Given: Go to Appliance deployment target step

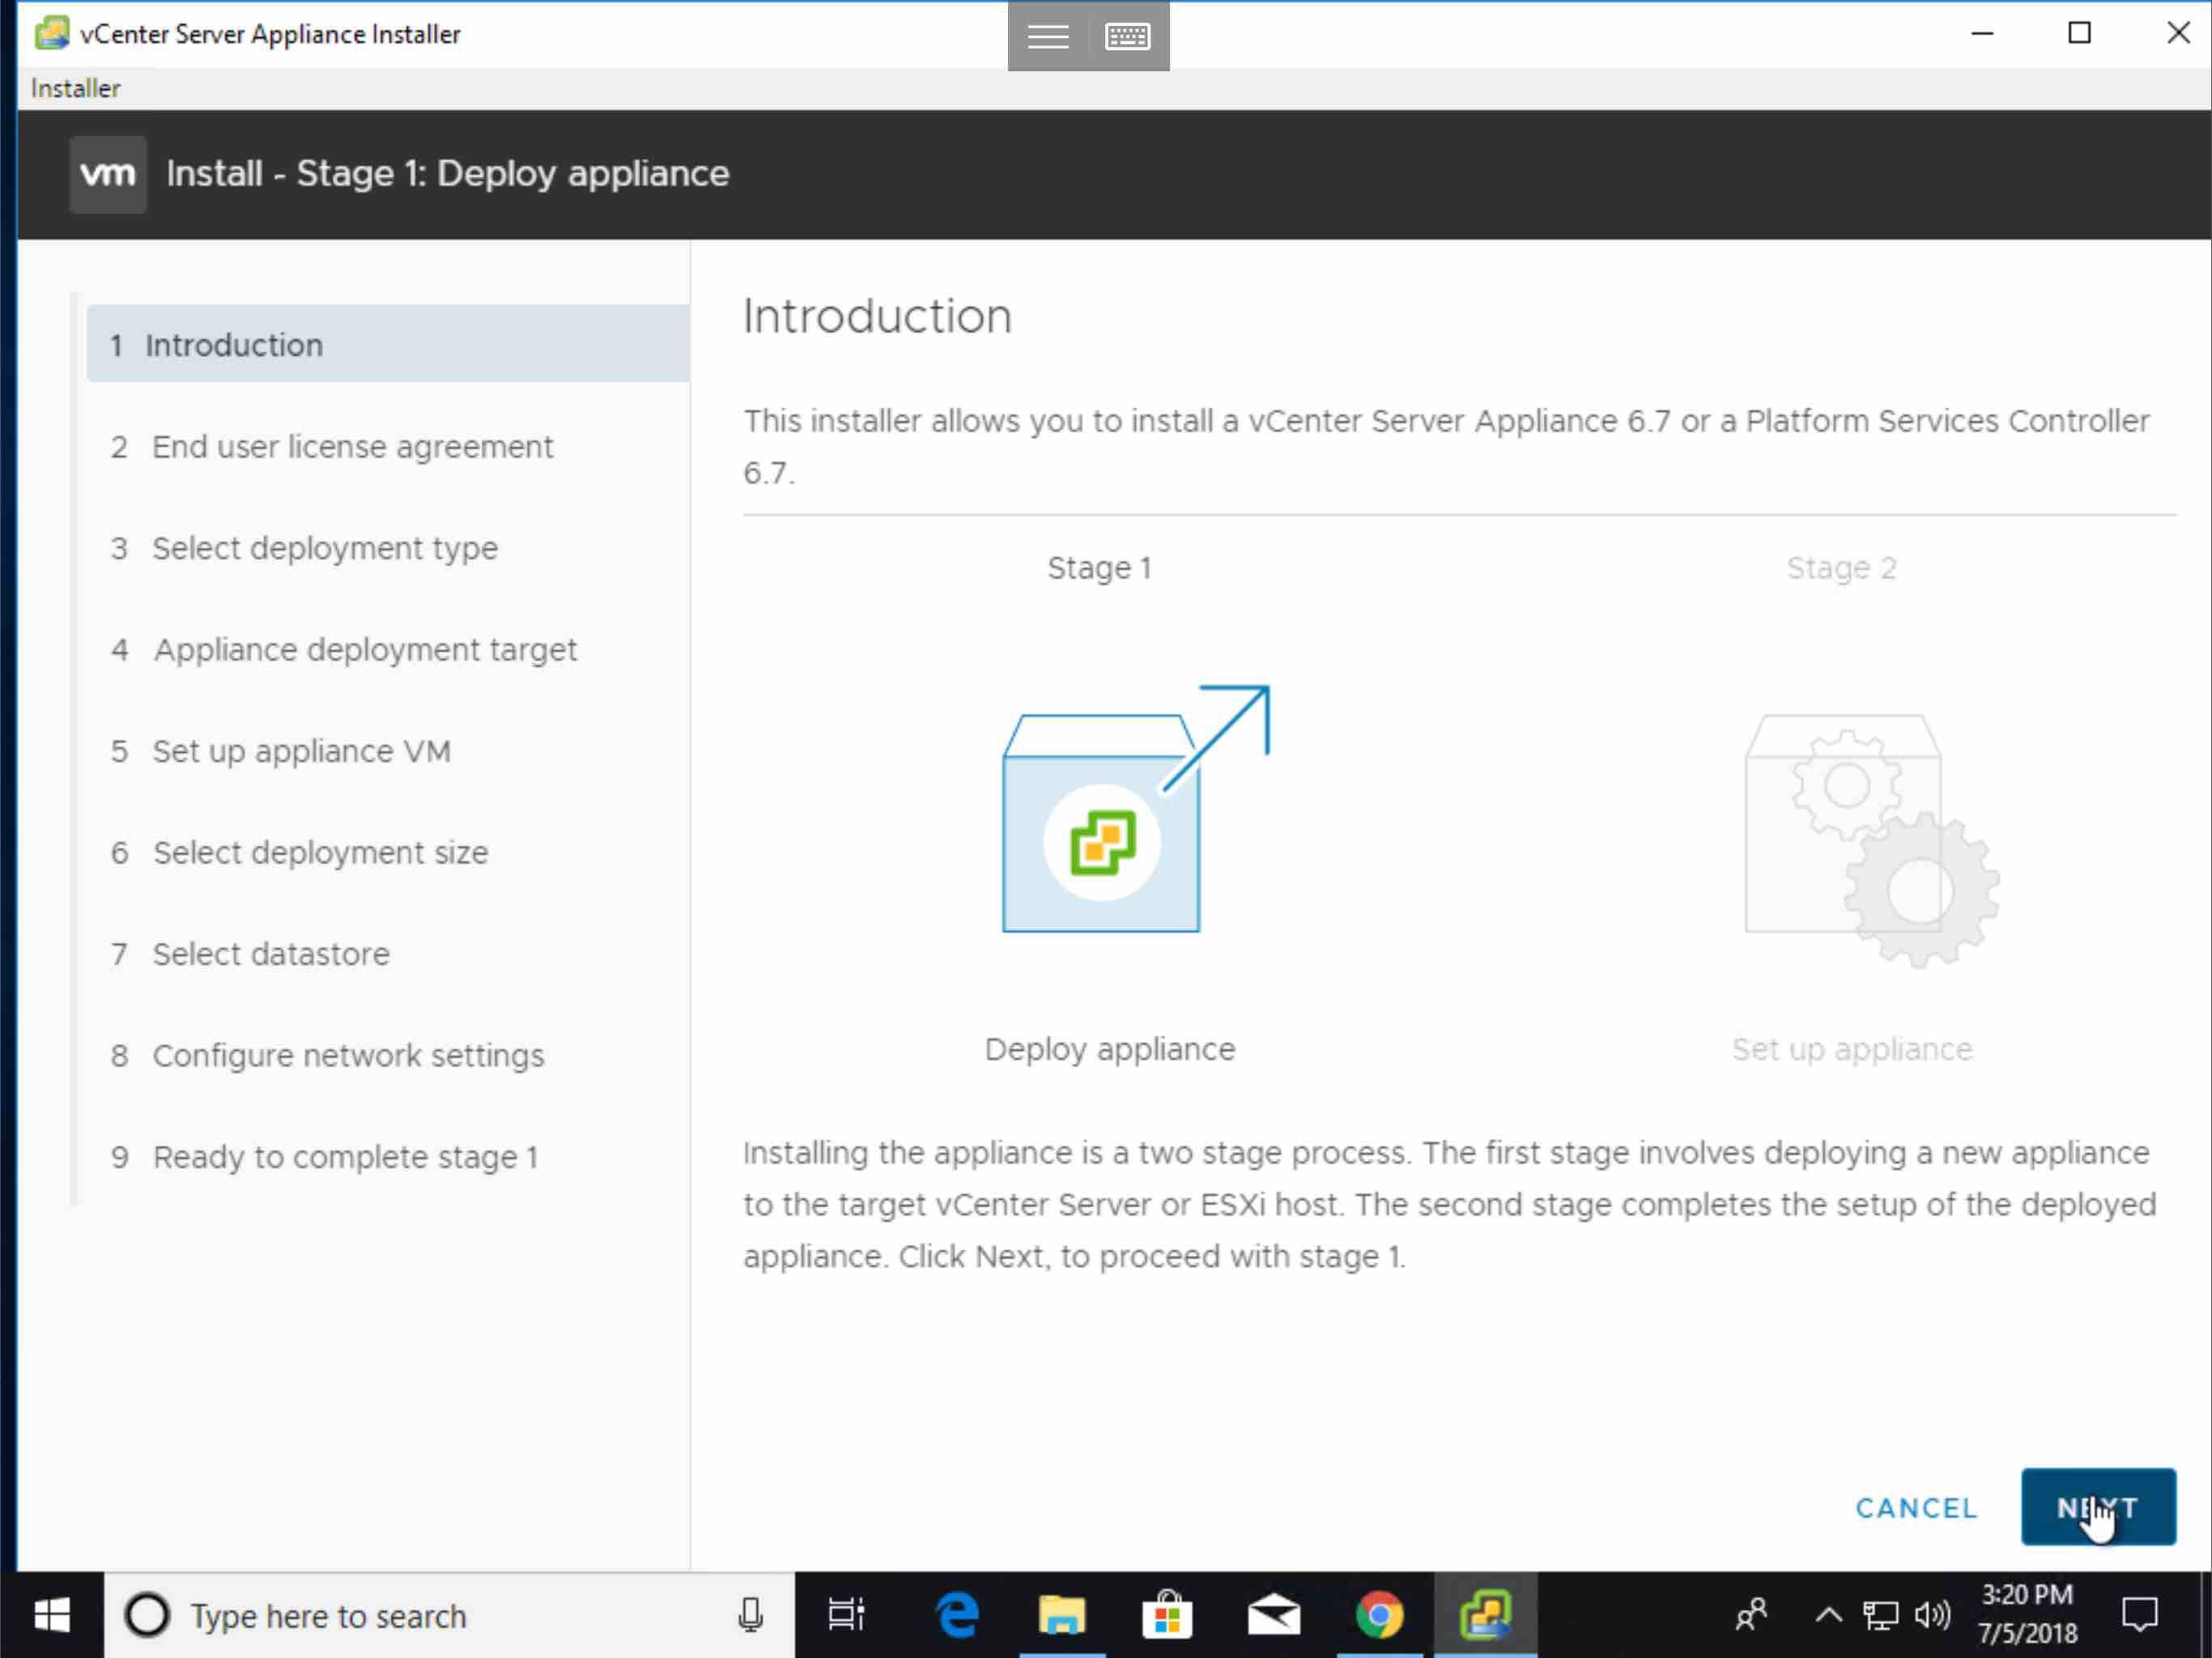Looking at the screenshot, I should tap(344, 650).
